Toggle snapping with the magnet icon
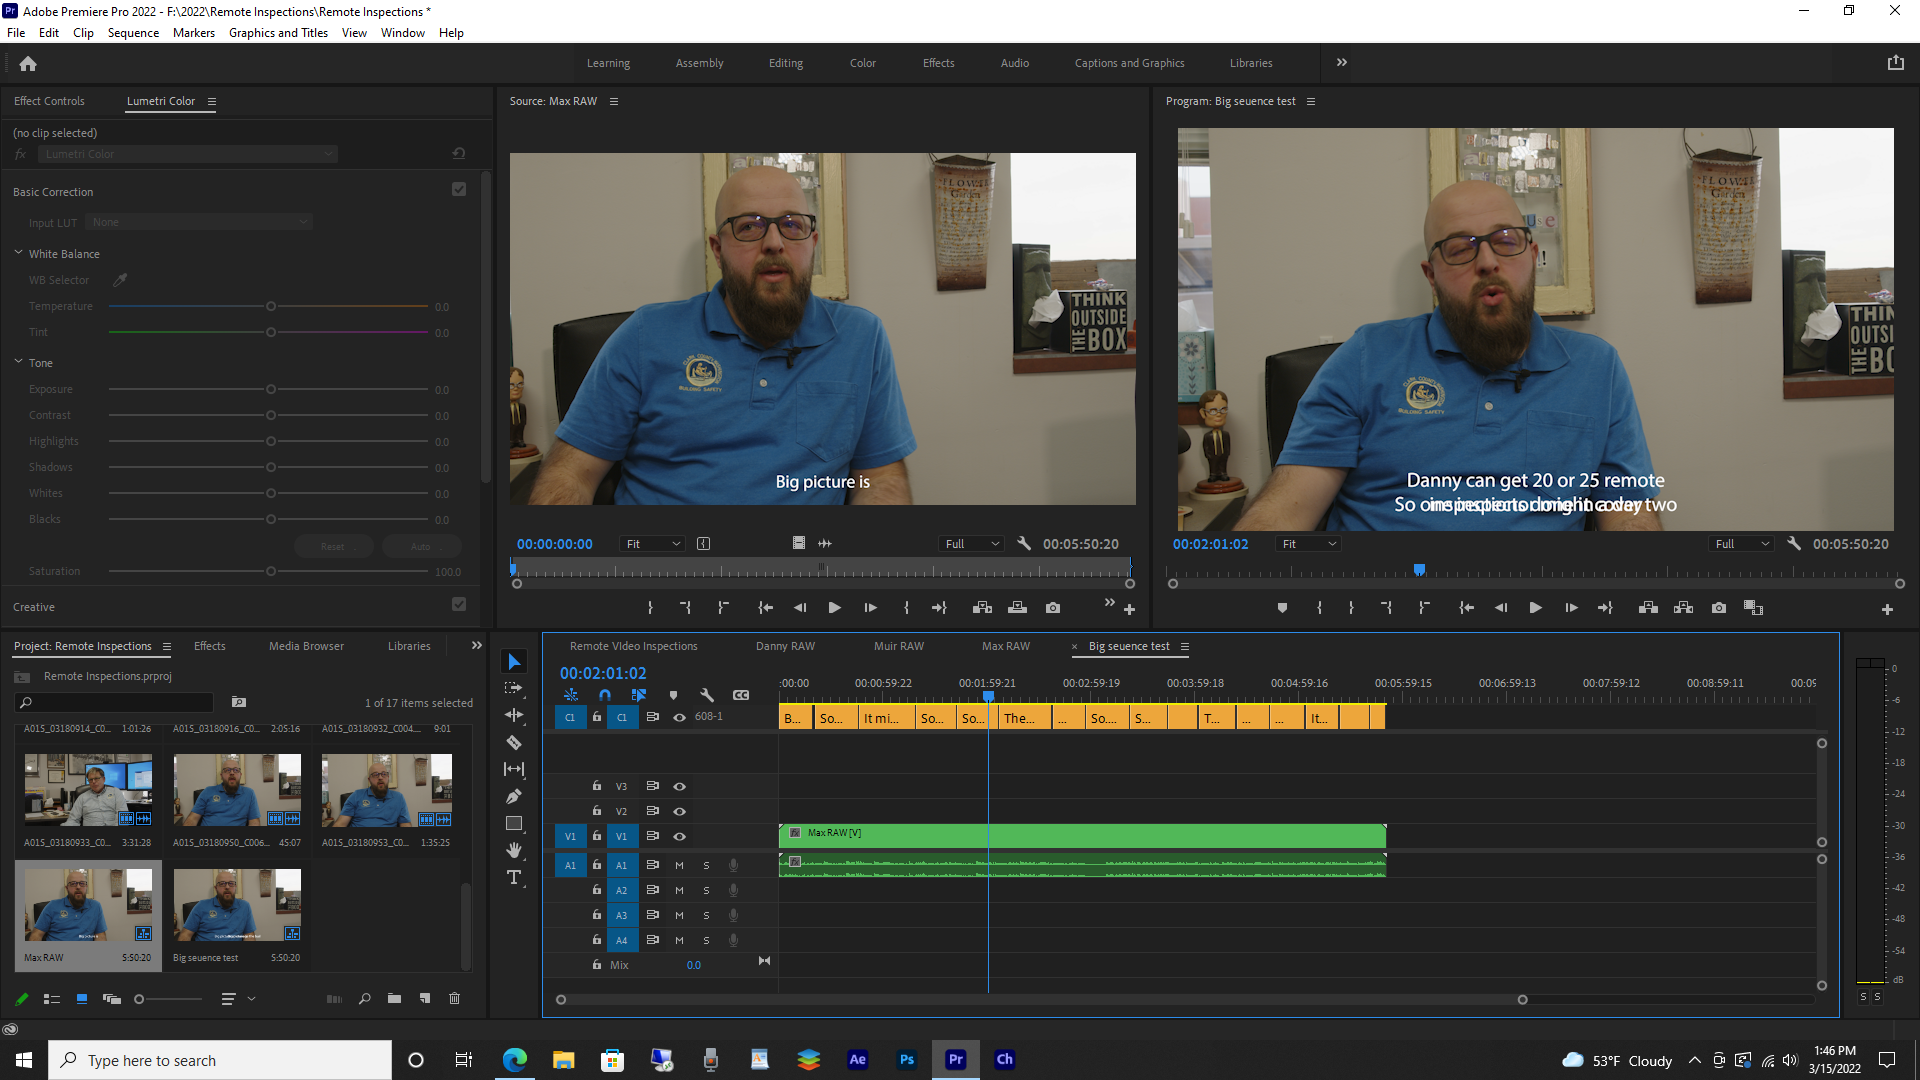1920x1080 pixels. tap(605, 694)
